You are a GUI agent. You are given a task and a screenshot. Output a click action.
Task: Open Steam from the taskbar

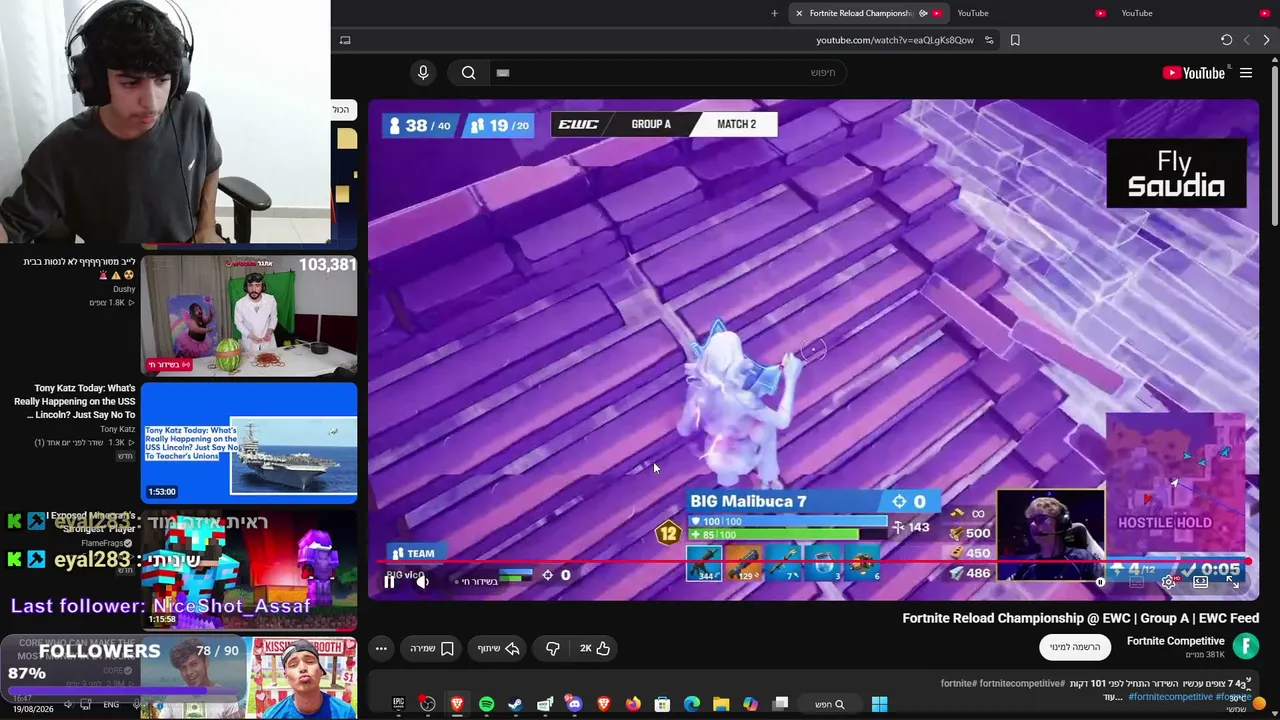[515, 704]
